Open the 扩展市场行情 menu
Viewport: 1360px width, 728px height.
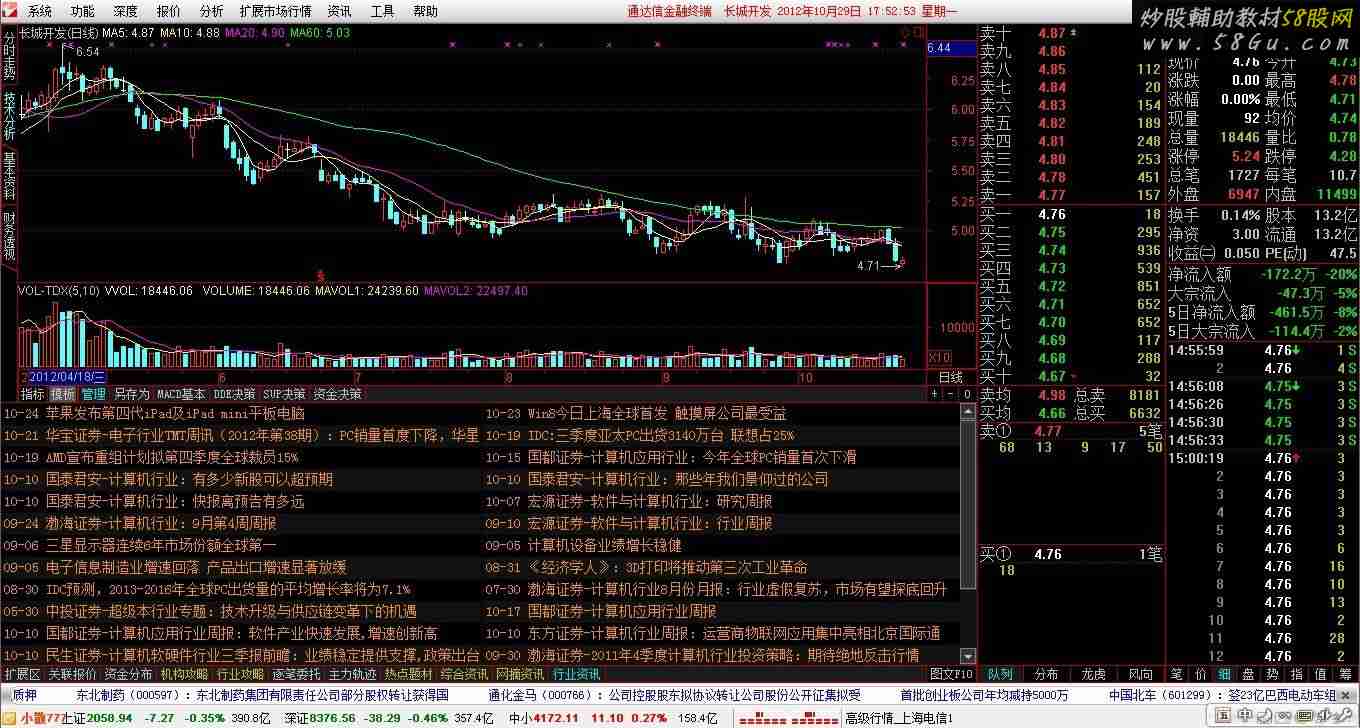(x=275, y=11)
